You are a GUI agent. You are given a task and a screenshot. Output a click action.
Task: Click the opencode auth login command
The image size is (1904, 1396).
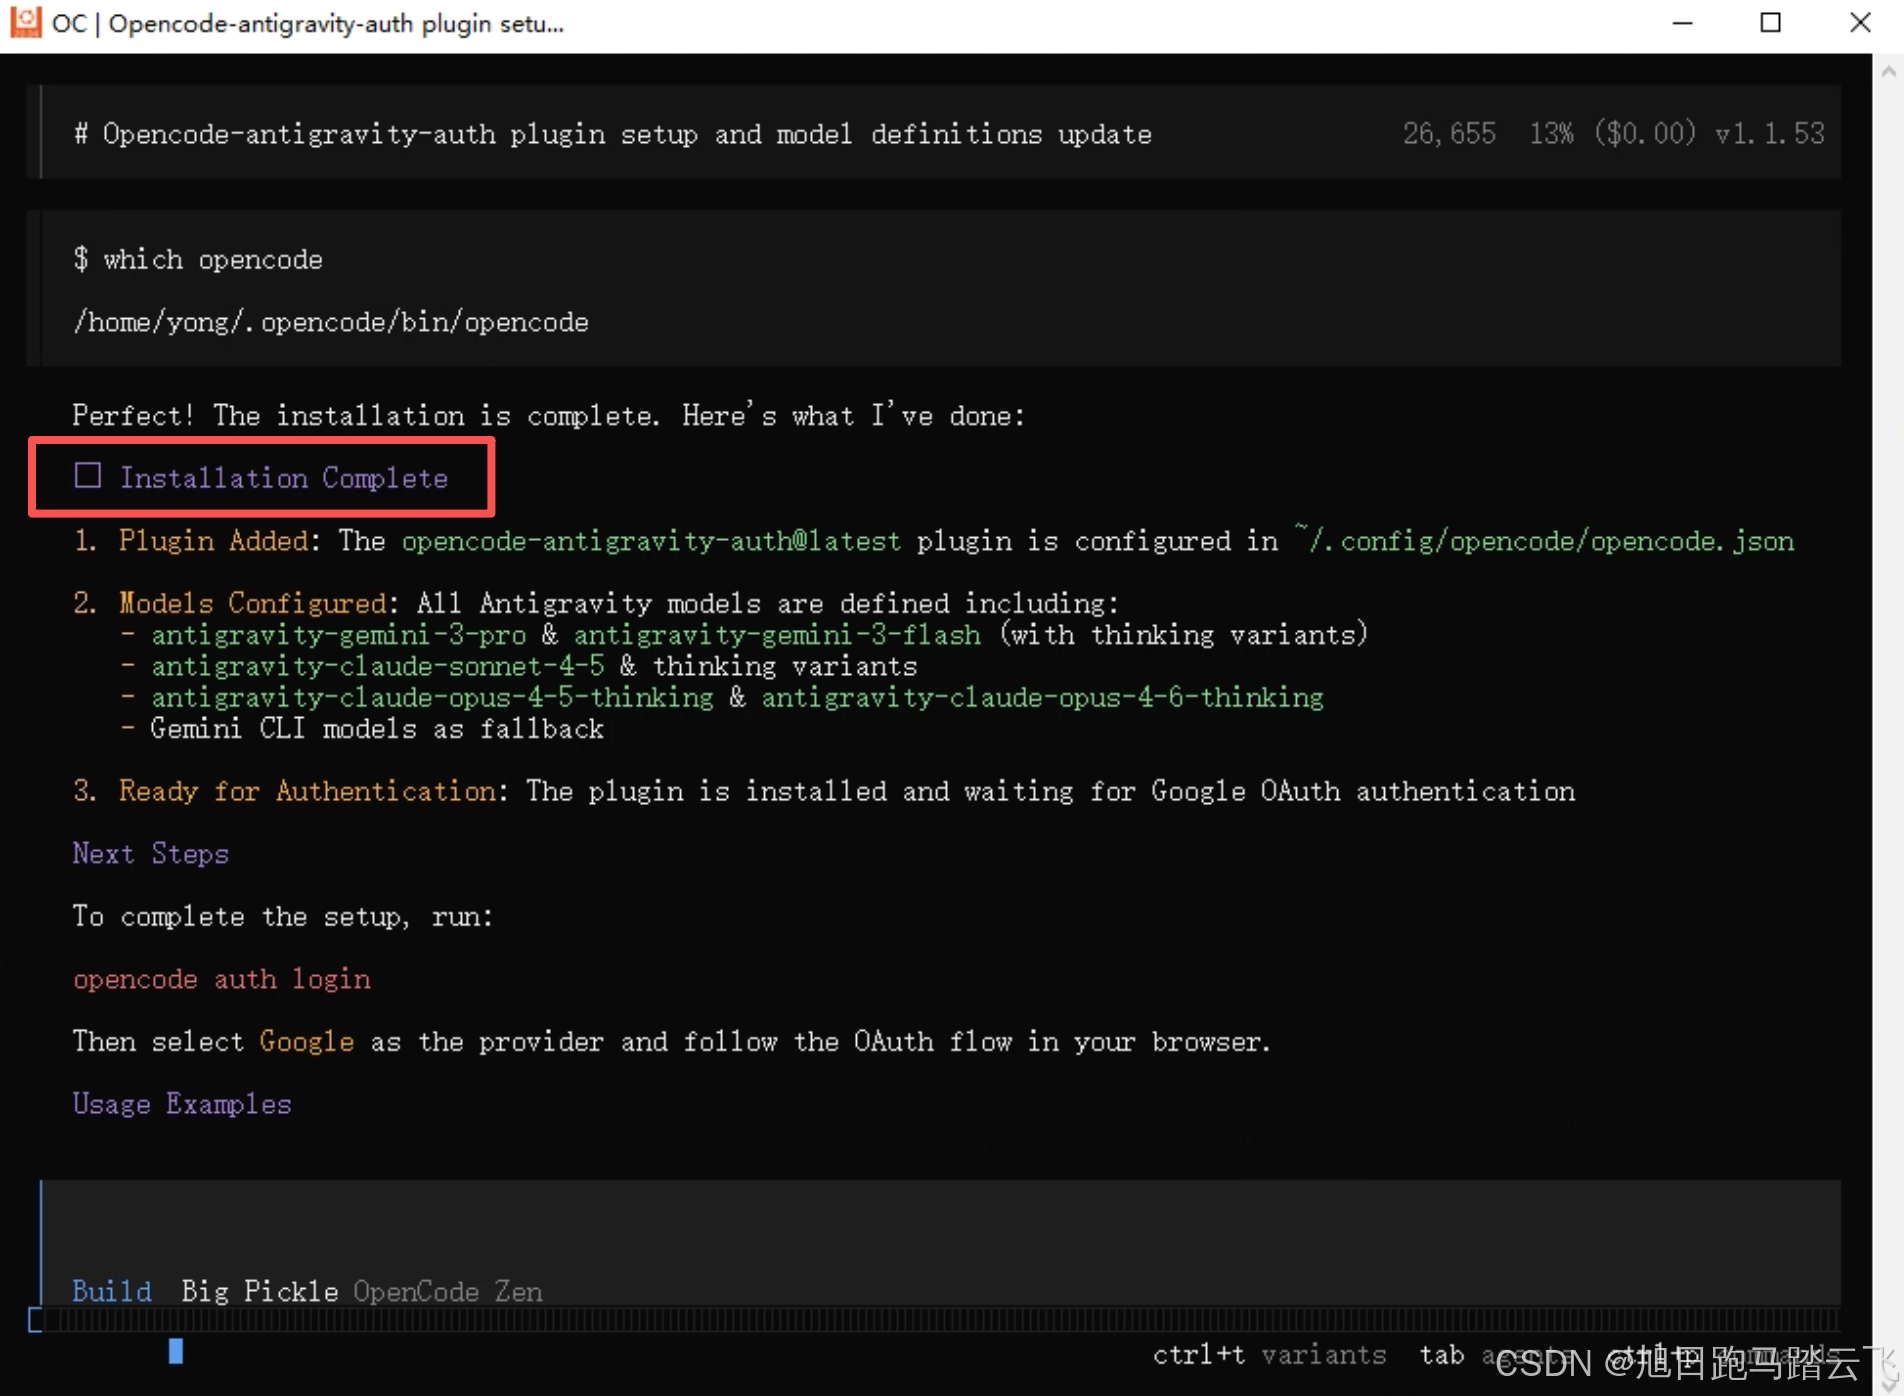[x=222, y=979]
